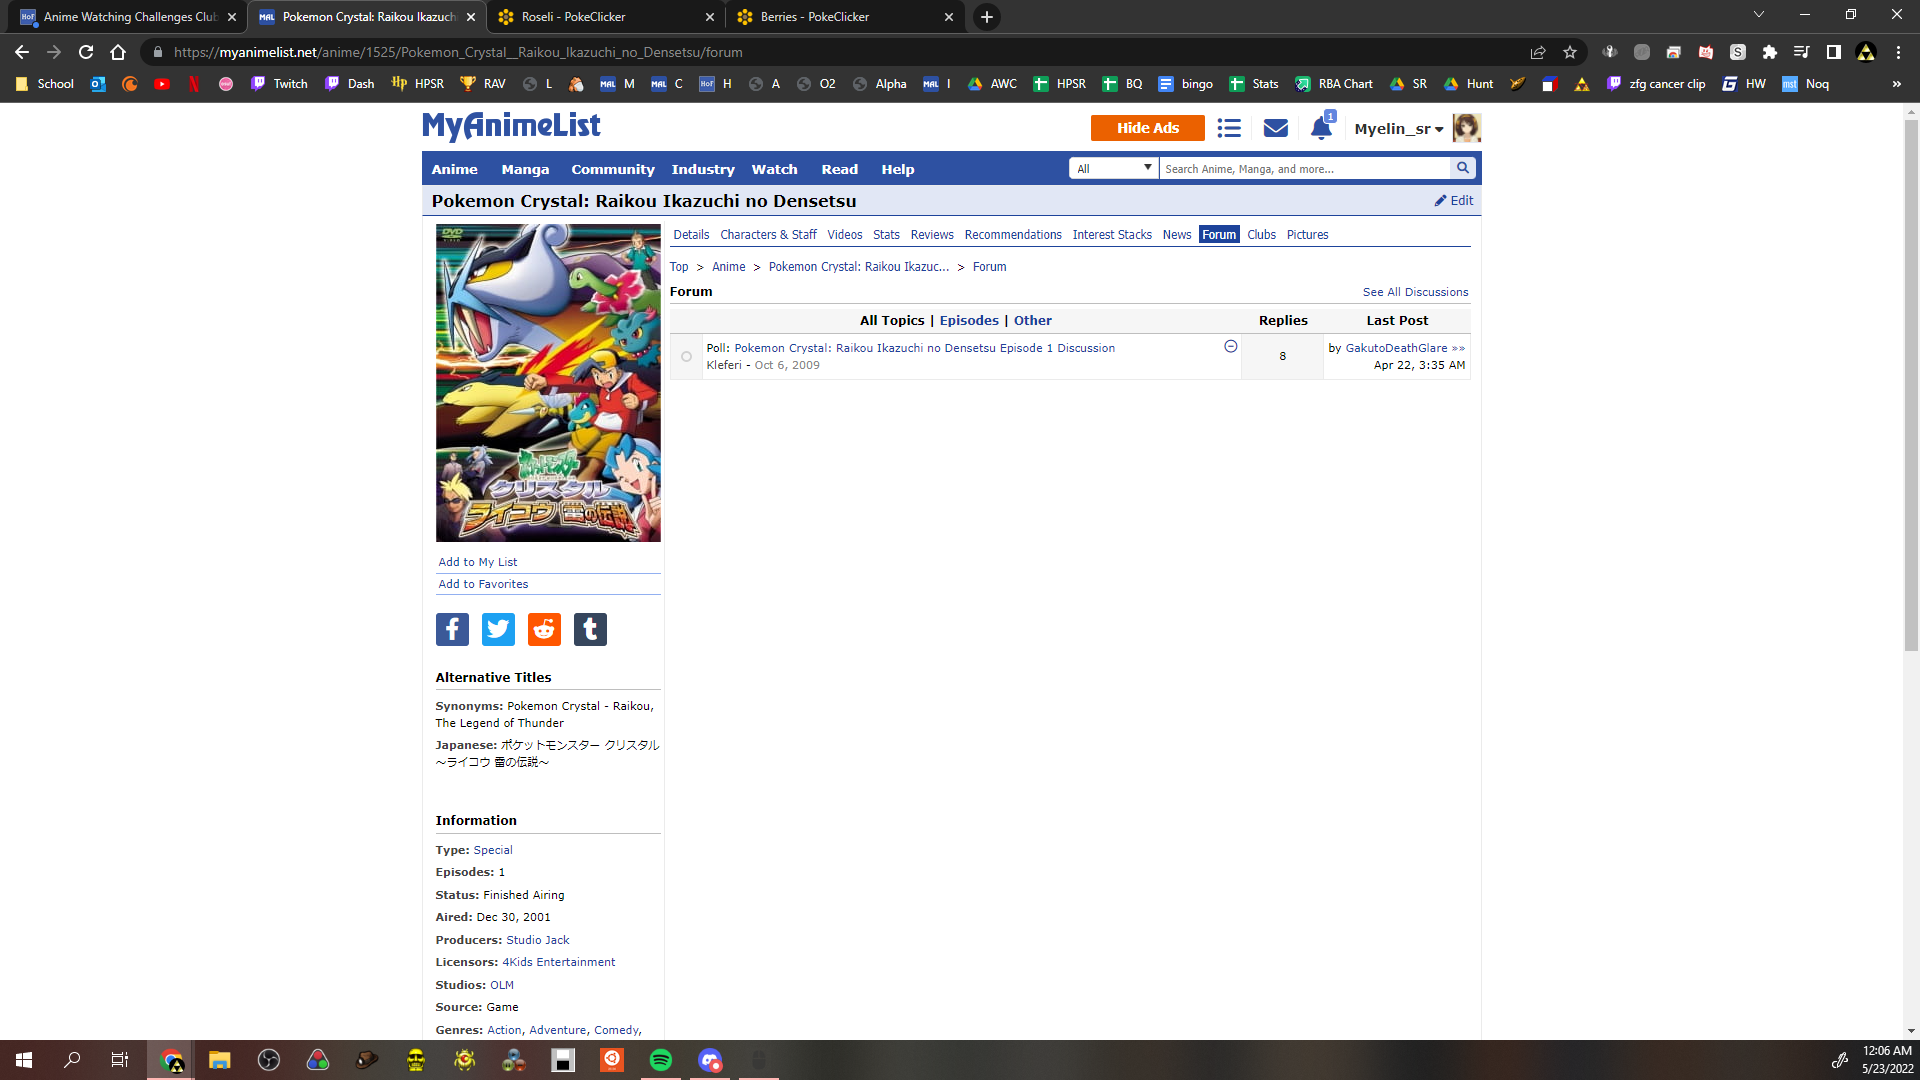Expand the All search category dropdown
Viewport: 1920px width, 1080px height.
coord(1114,168)
